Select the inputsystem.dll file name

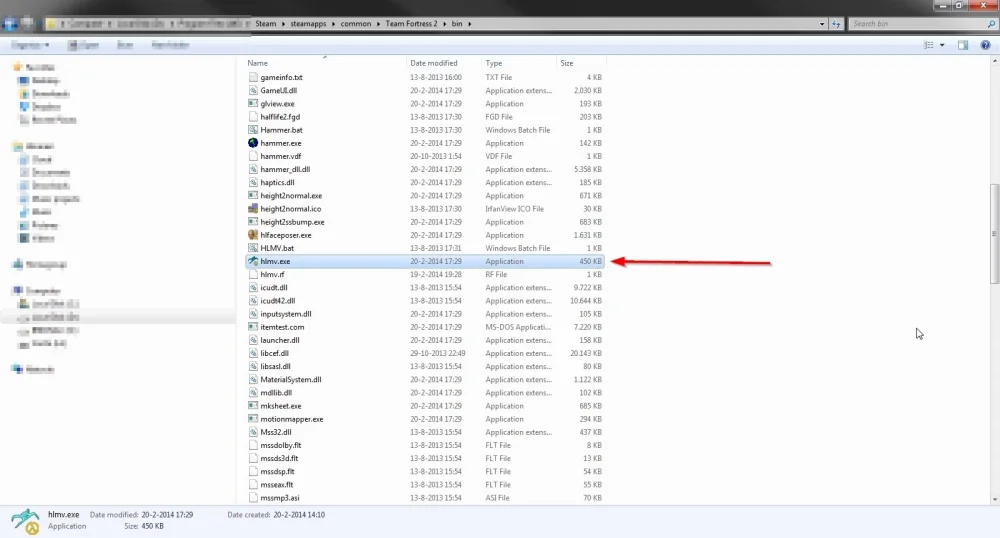[x=286, y=314]
